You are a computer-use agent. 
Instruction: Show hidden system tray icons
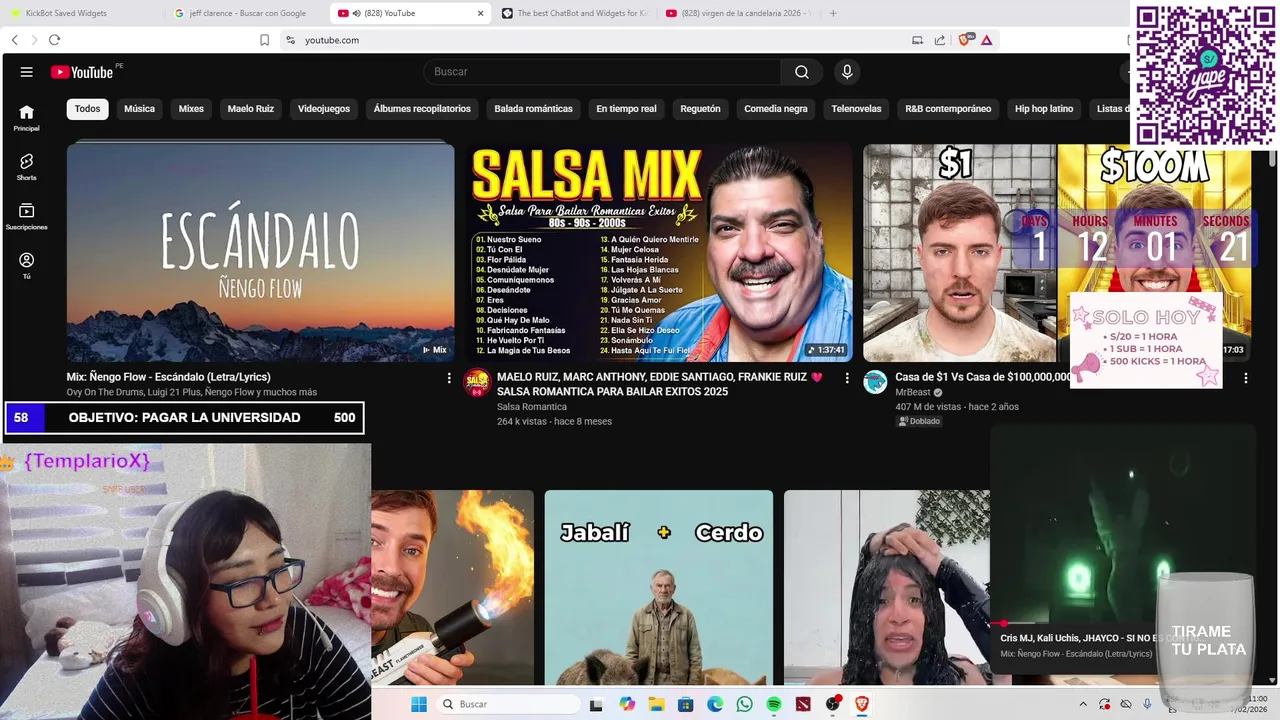[x=1083, y=704]
